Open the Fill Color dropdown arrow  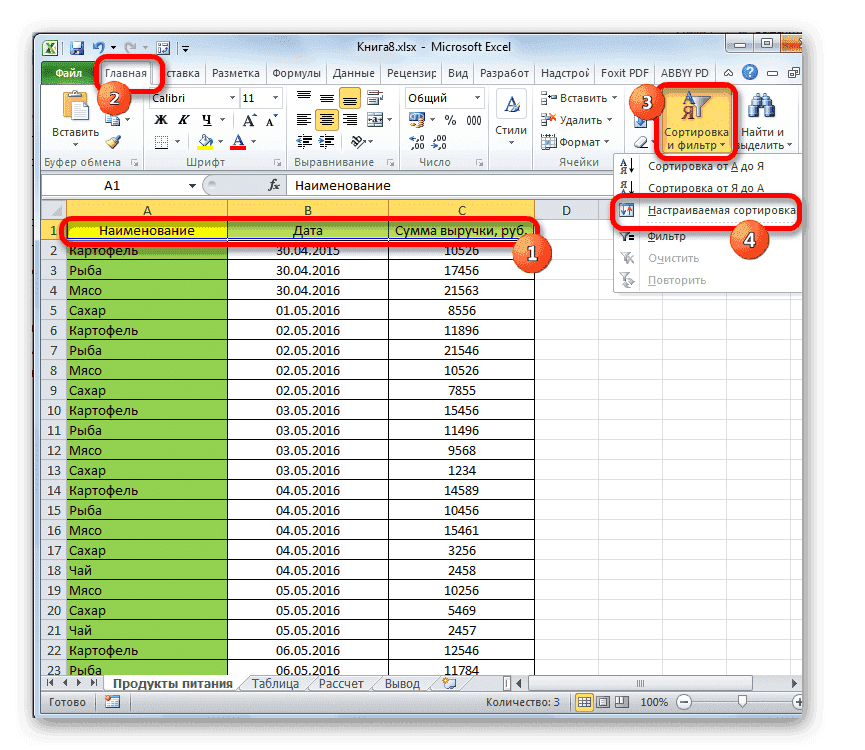[219, 140]
